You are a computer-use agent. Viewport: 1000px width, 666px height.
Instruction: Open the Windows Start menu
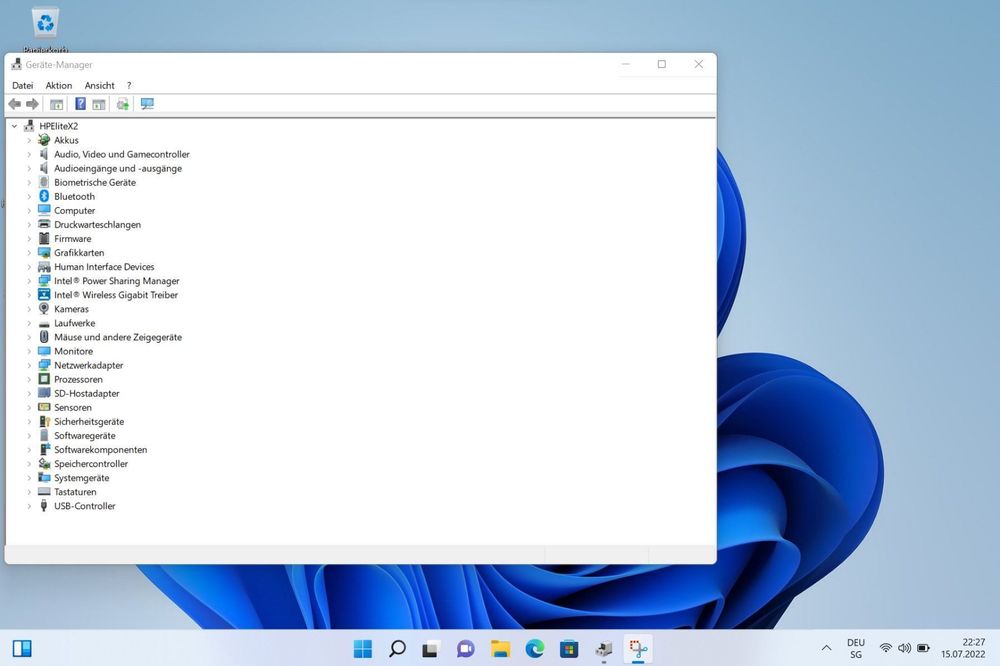coord(363,649)
